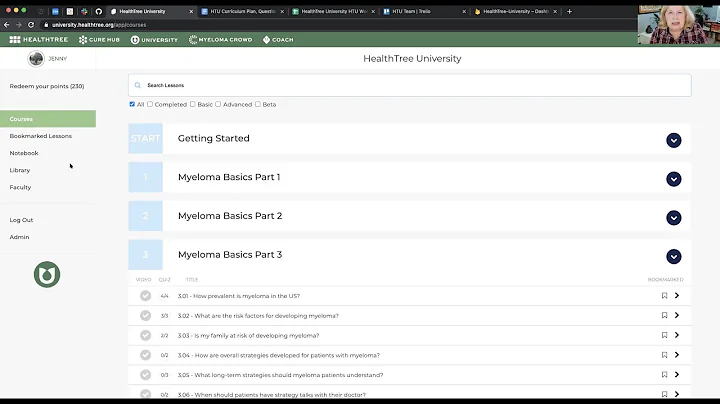Uncheck the All filter checkbox

[132, 104]
